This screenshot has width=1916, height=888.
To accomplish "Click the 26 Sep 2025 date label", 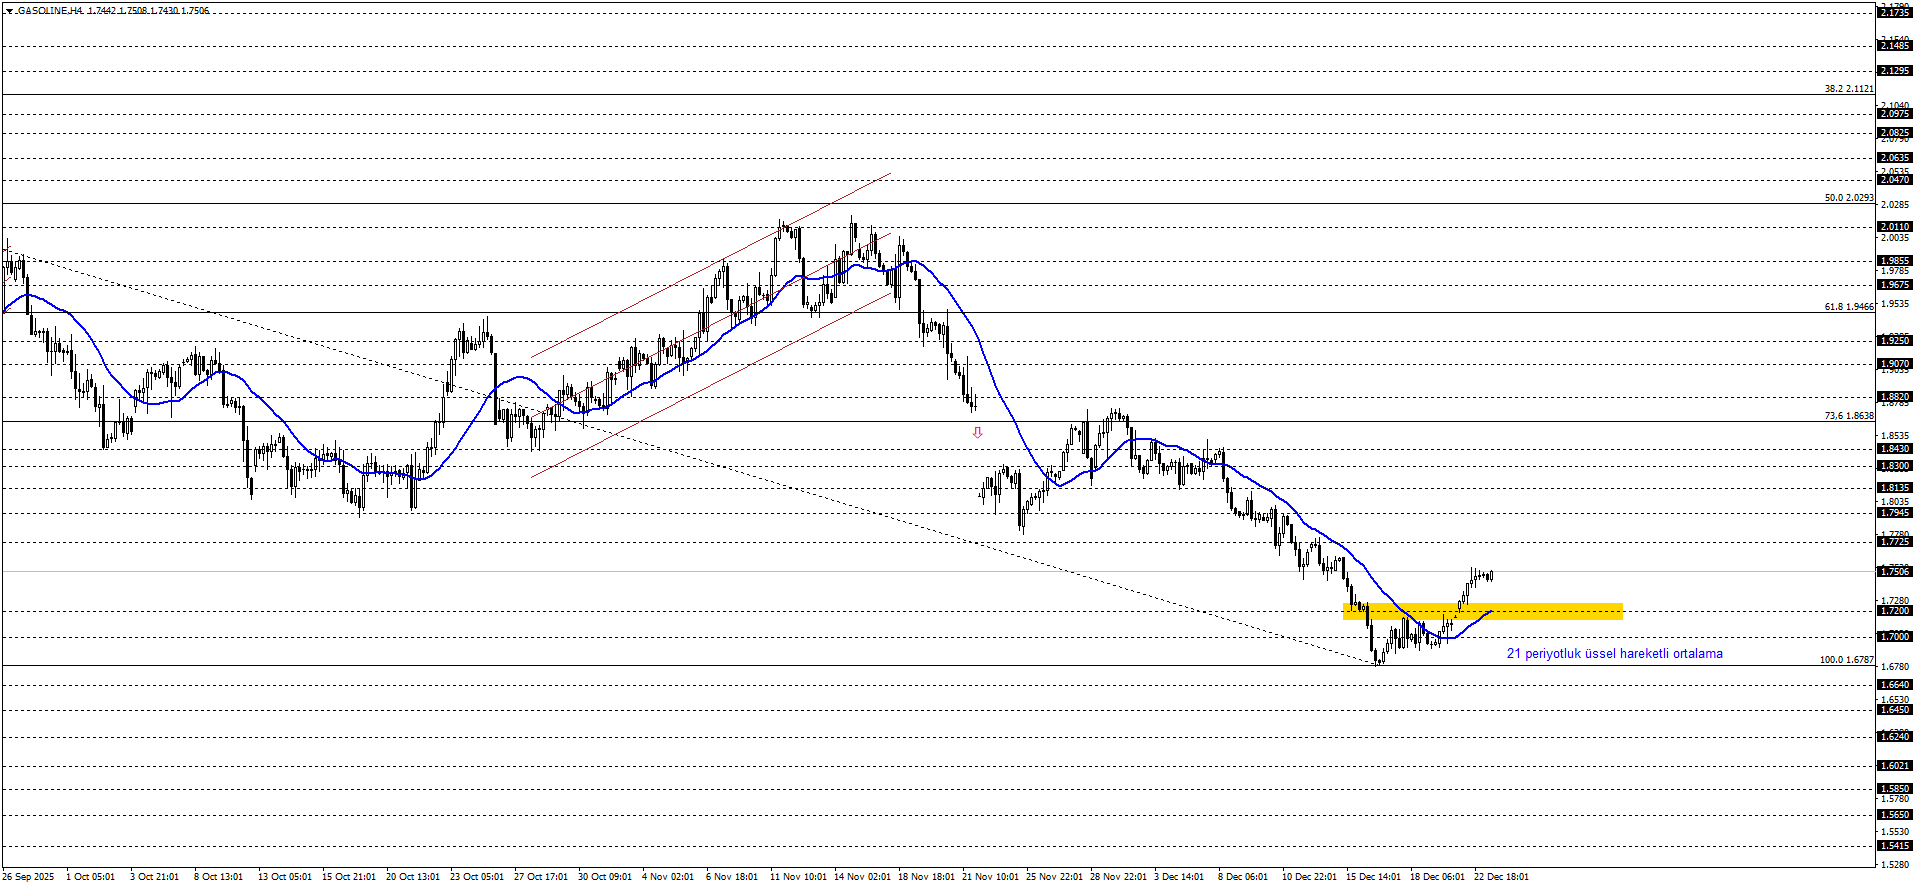I will tap(28, 877).
